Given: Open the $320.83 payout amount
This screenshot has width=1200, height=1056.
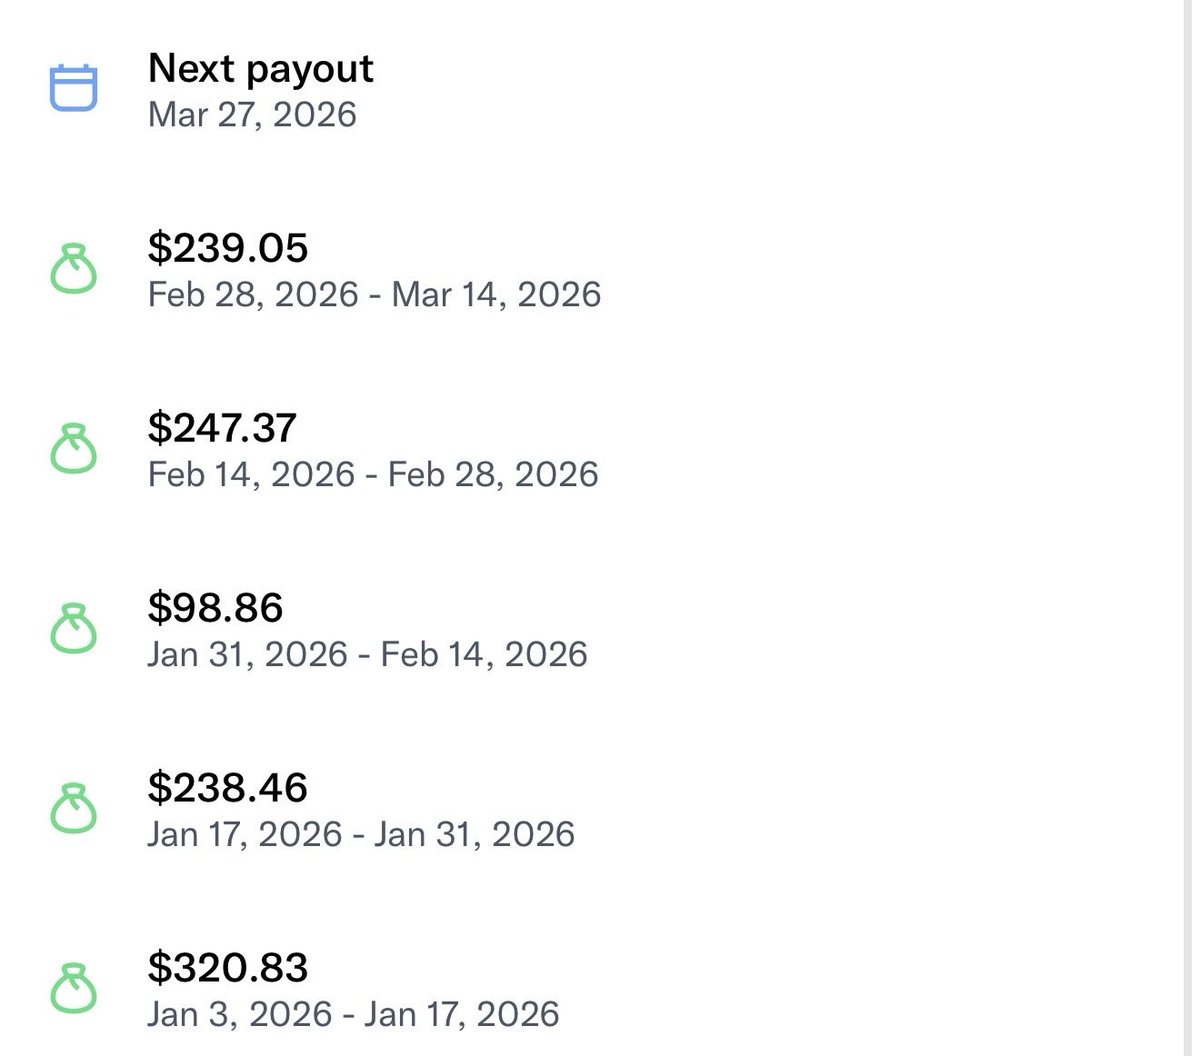Looking at the screenshot, I should [228, 967].
